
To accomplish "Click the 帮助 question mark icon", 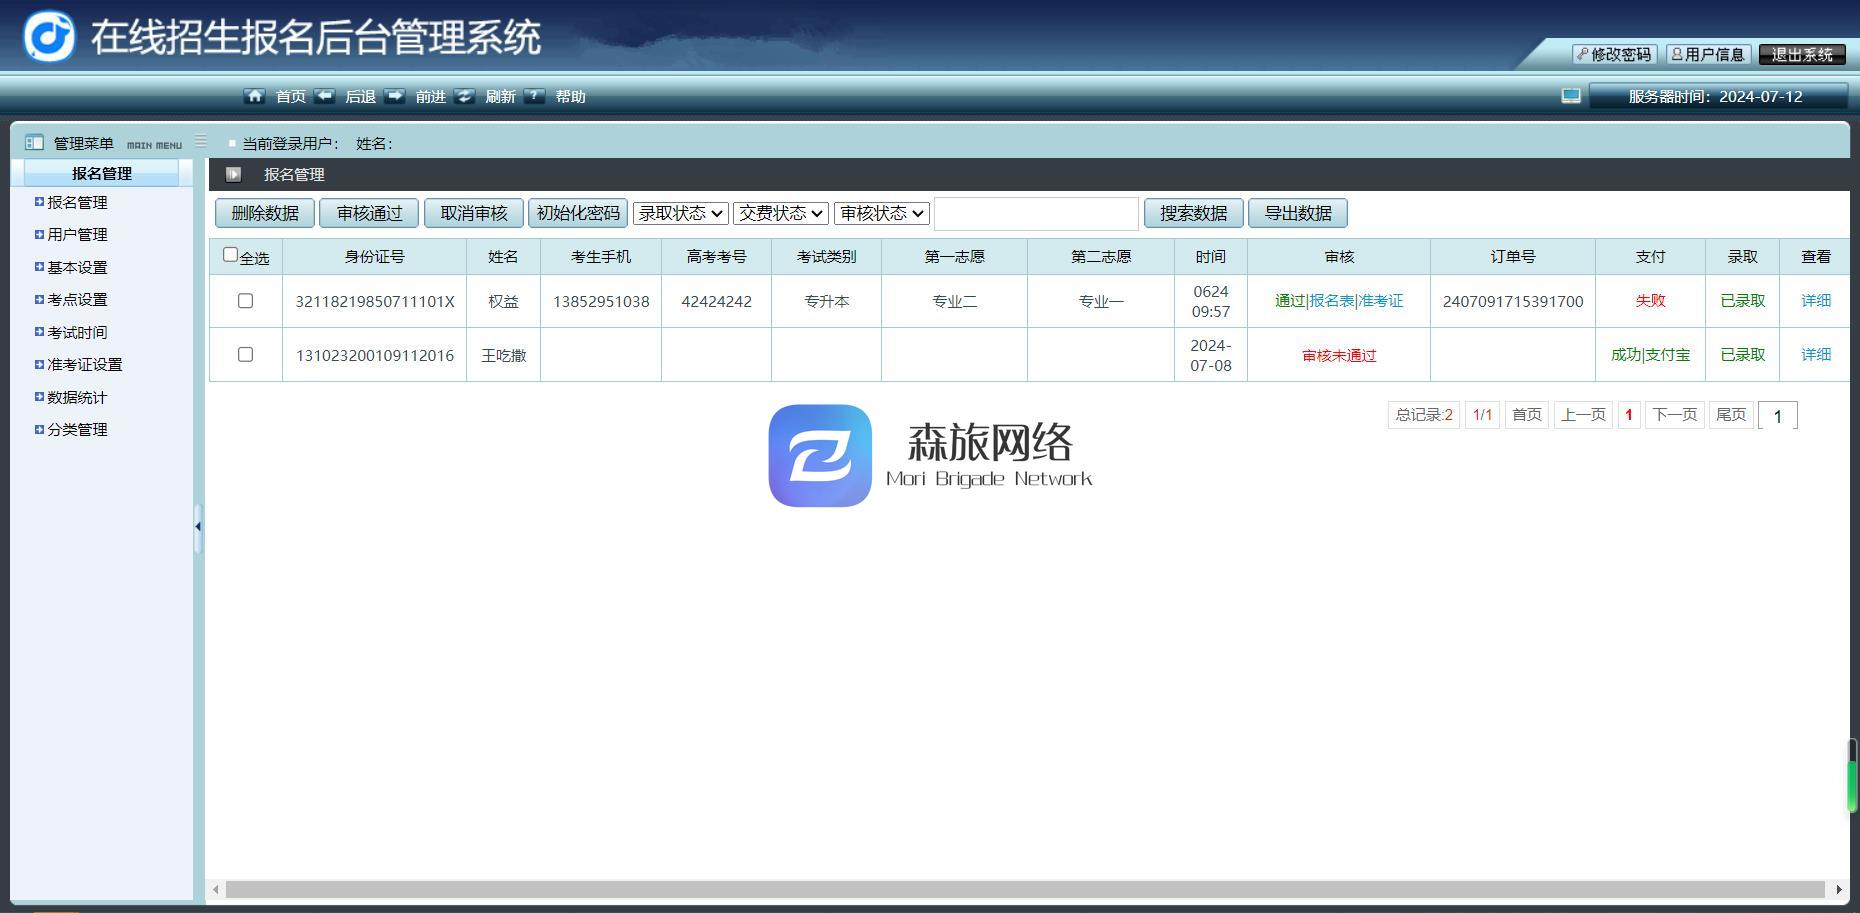I will 534,96.
